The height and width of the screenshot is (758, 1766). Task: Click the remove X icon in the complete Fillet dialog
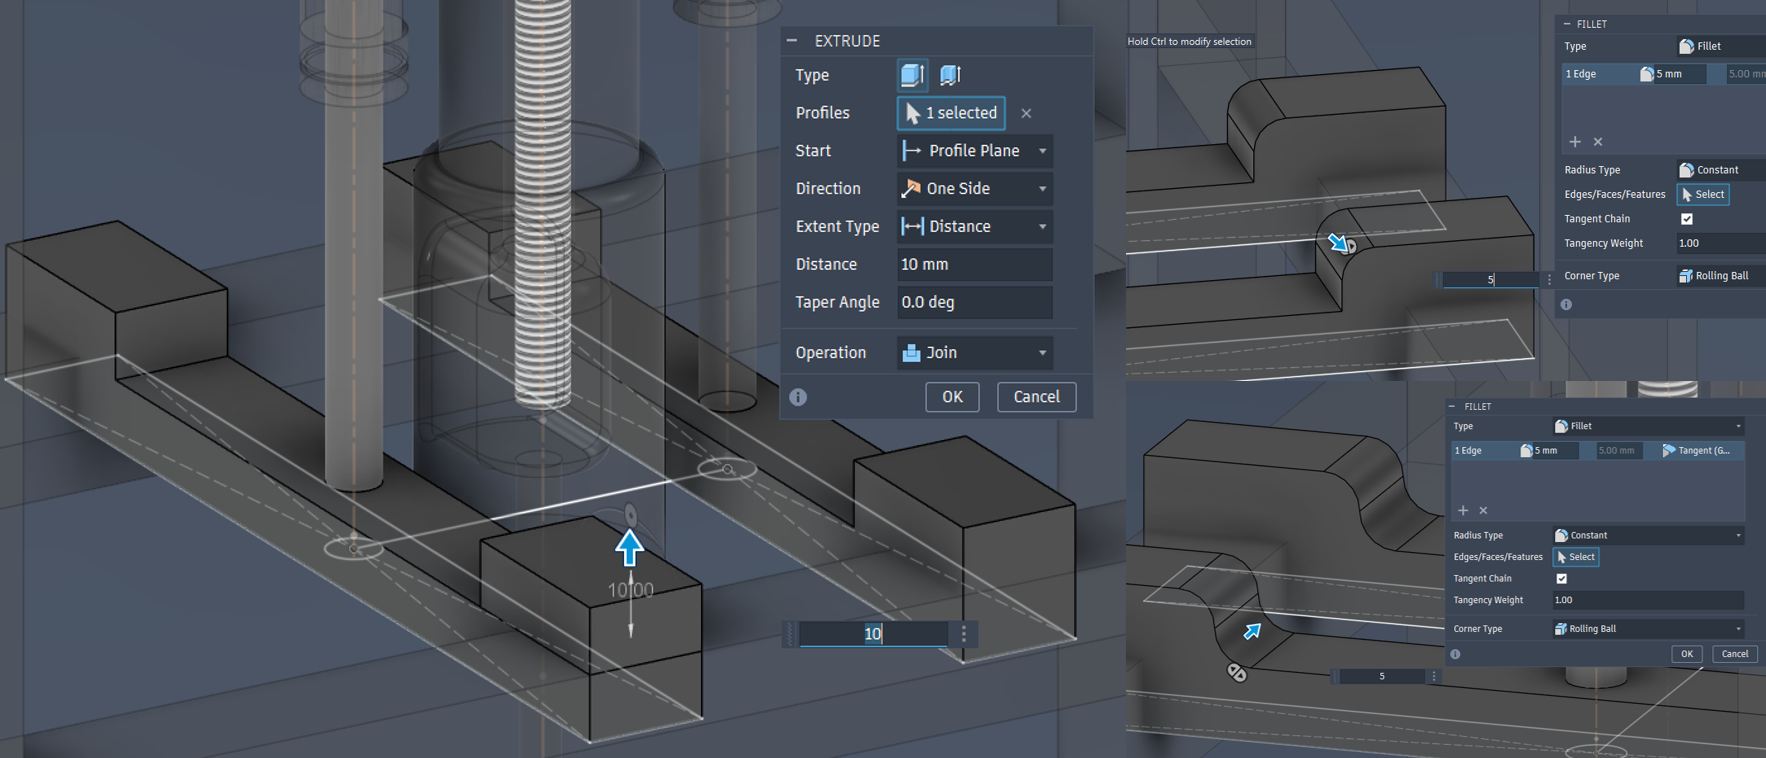point(1483,510)
